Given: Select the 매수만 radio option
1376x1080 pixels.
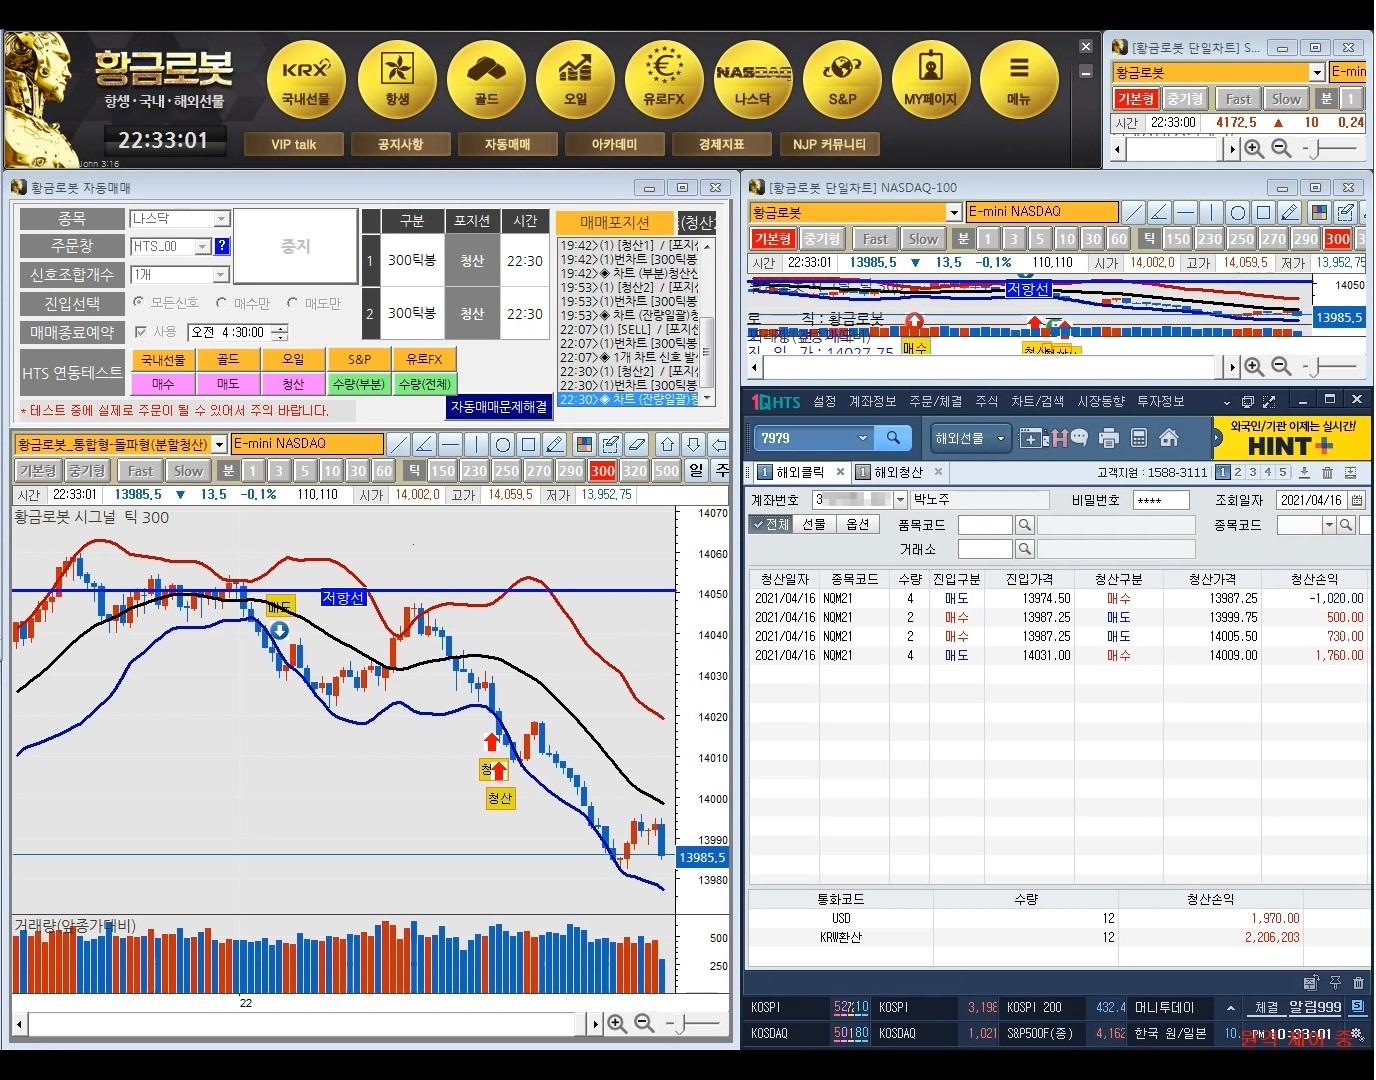Looking at the screenshot, I should point(222,302).
